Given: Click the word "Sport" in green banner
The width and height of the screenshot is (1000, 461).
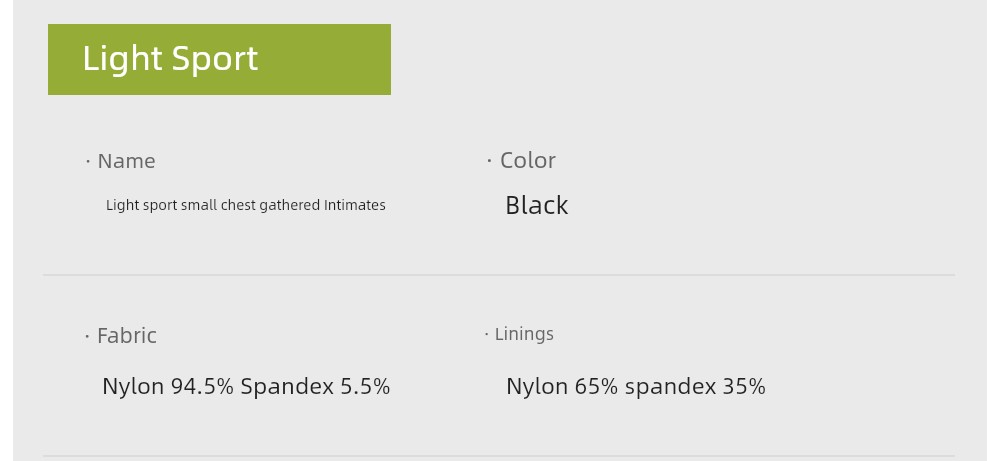Looking at the screenshot, I should 215,59.
